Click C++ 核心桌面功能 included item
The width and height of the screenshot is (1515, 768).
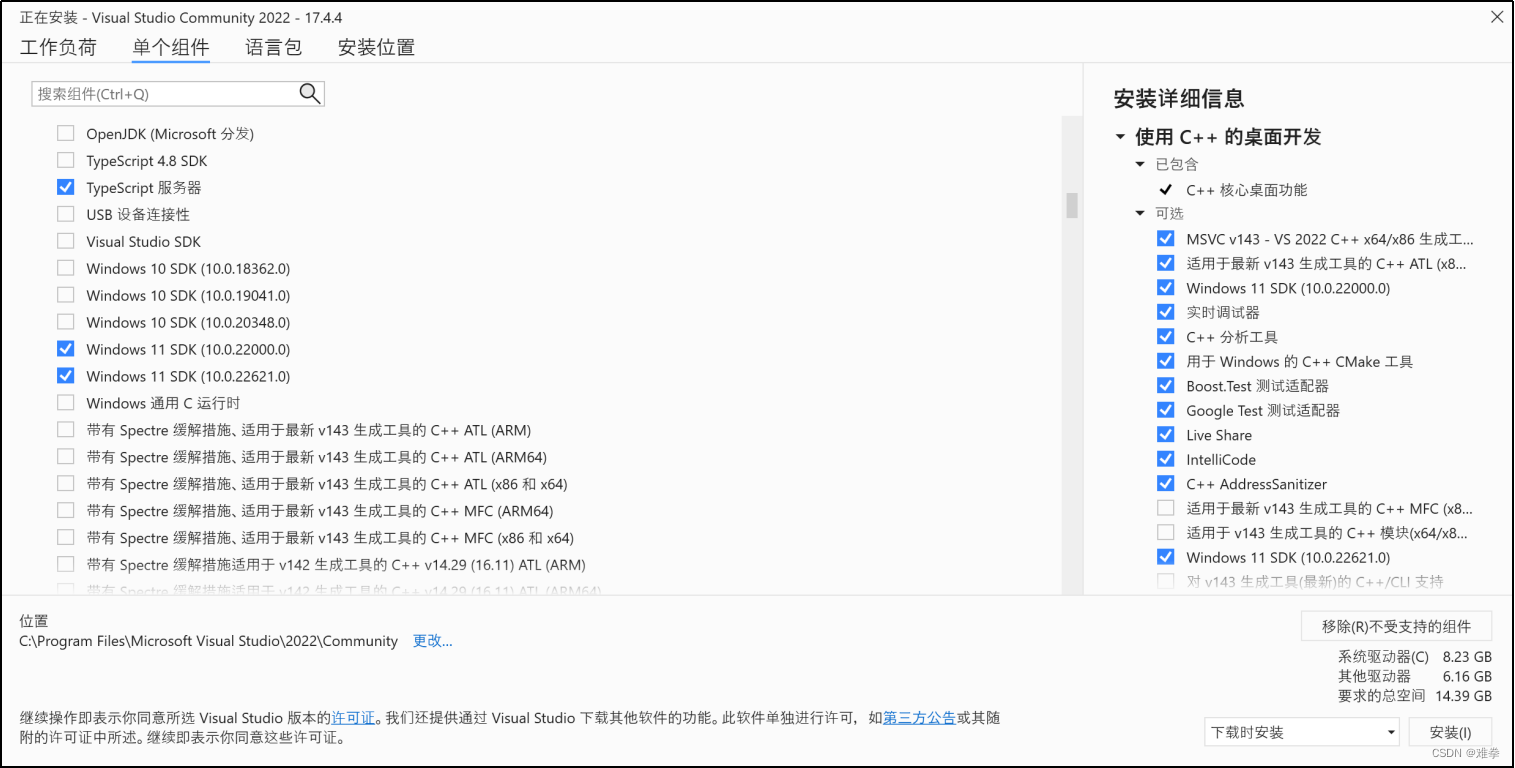point(1246,190)
